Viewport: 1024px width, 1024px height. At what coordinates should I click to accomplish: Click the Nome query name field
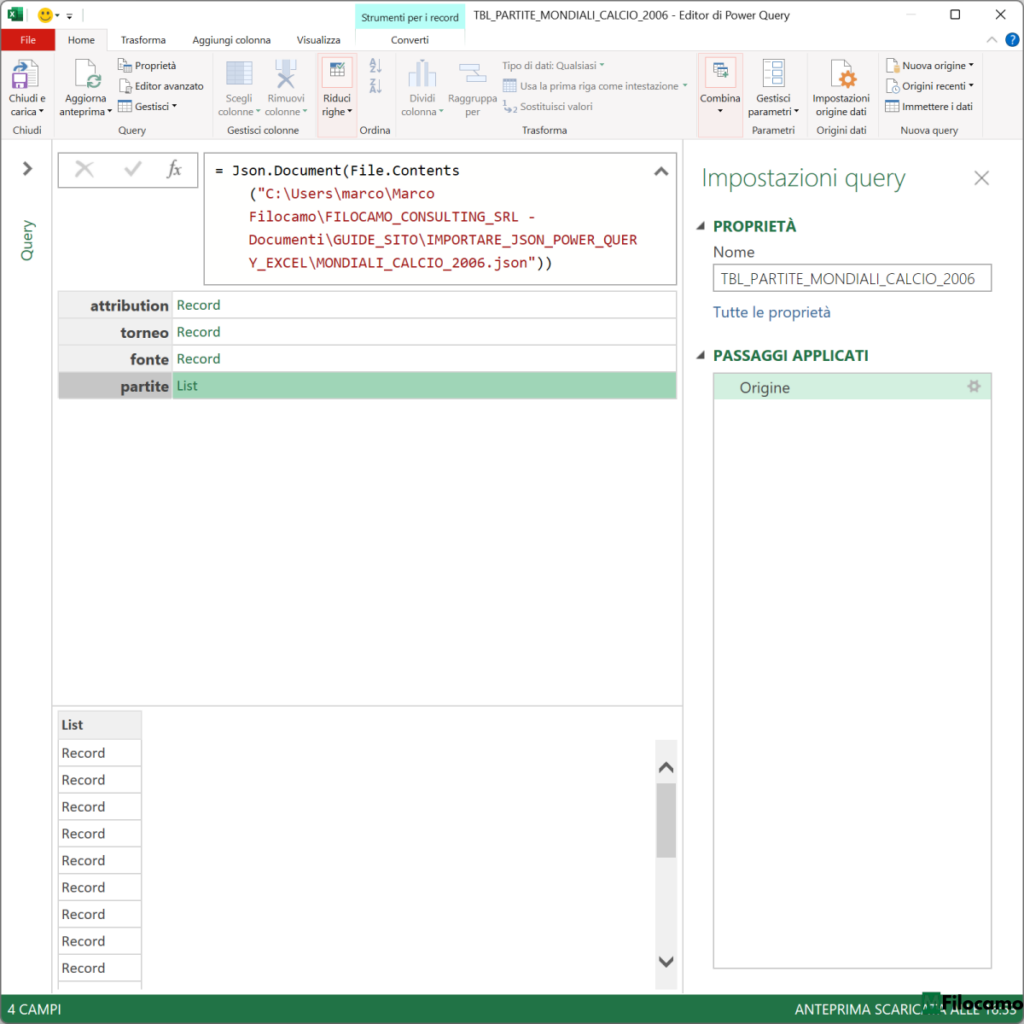click(x=852, y=278)
